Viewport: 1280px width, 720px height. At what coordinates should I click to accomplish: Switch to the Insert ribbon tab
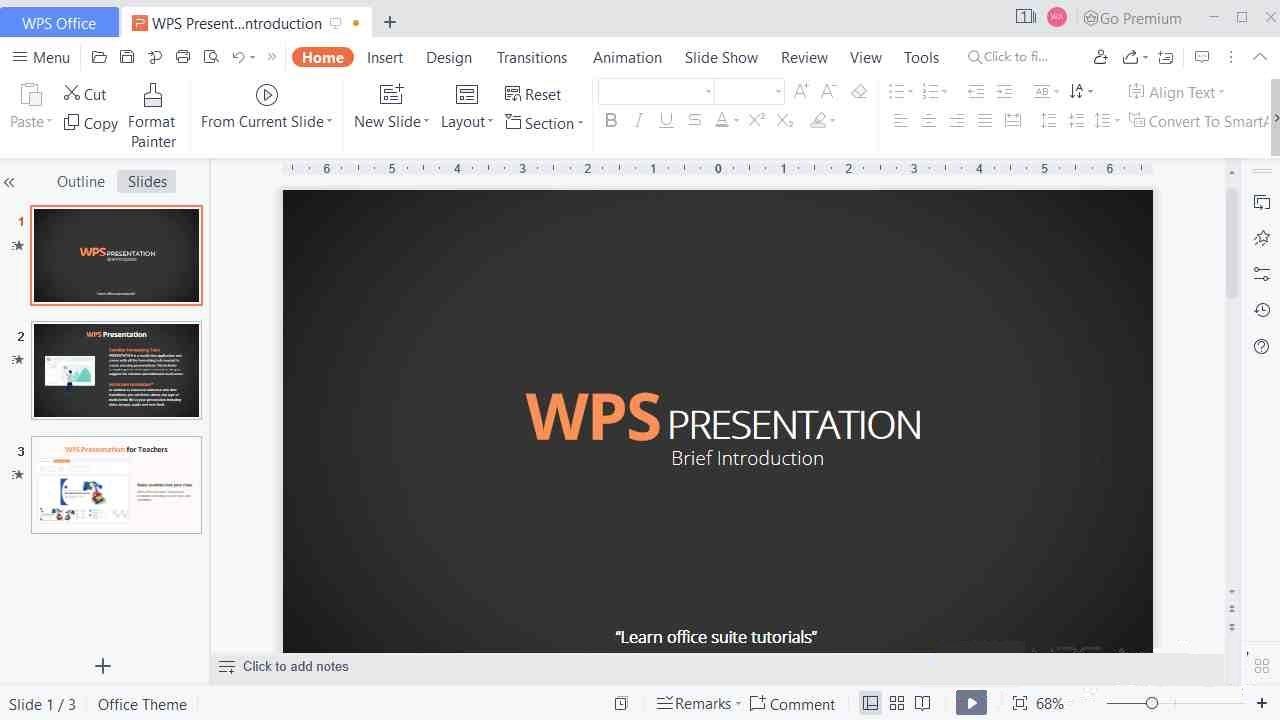385,57
